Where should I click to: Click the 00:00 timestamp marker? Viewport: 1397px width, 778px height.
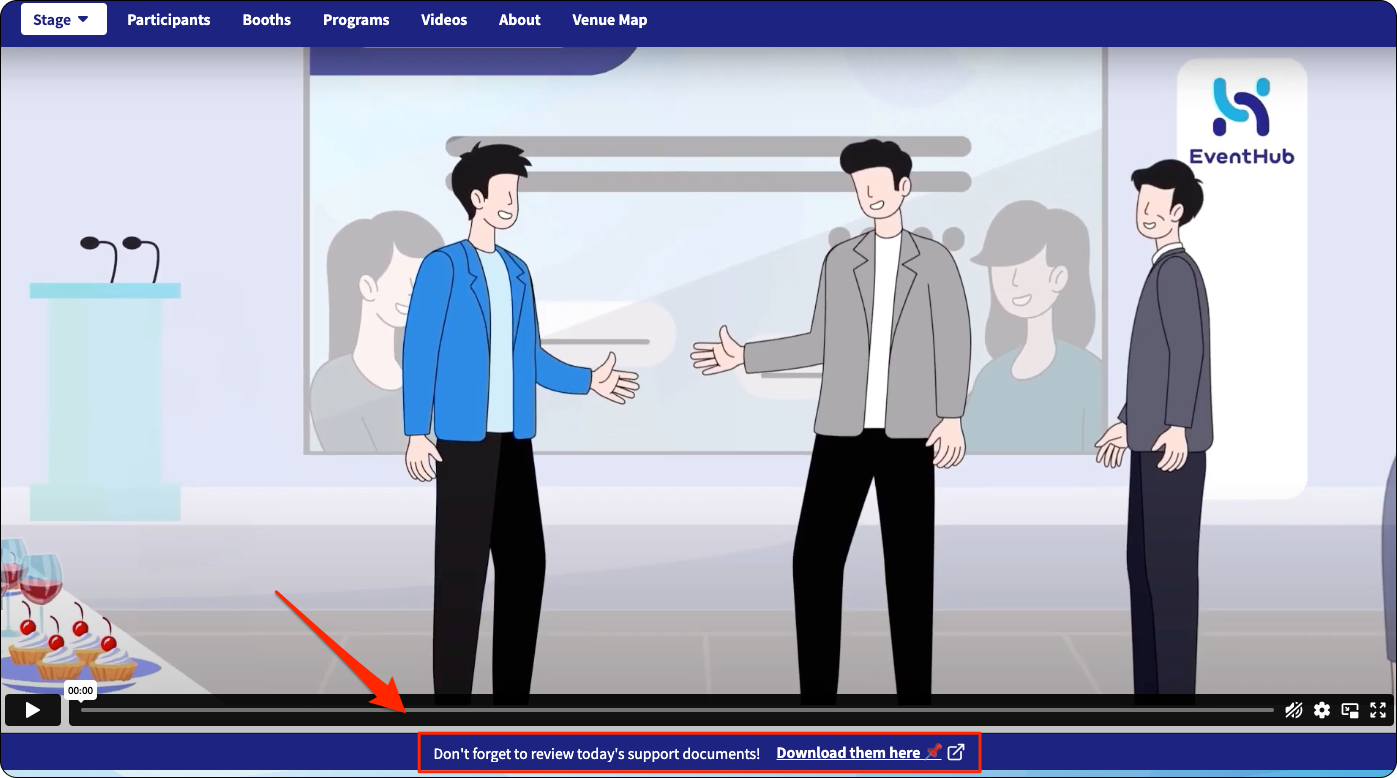click(81, 690)
